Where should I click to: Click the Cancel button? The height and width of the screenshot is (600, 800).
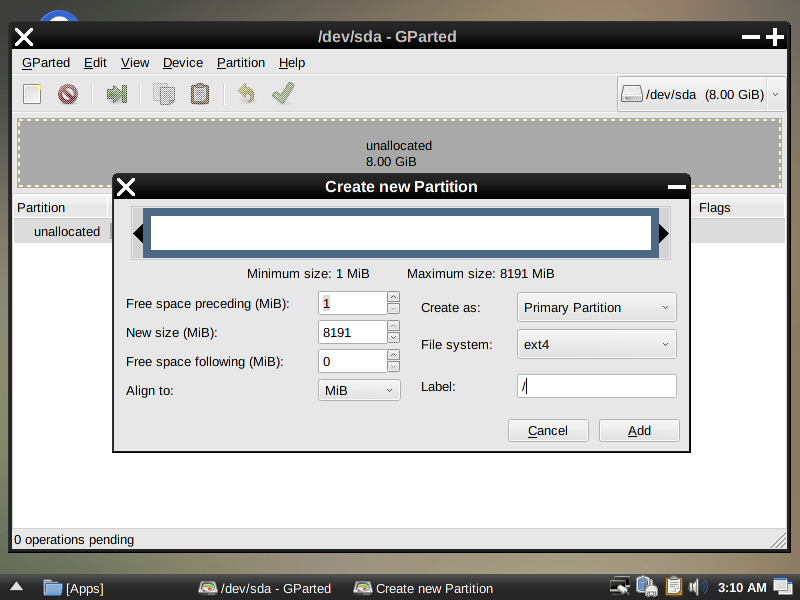tap(548, 431)
